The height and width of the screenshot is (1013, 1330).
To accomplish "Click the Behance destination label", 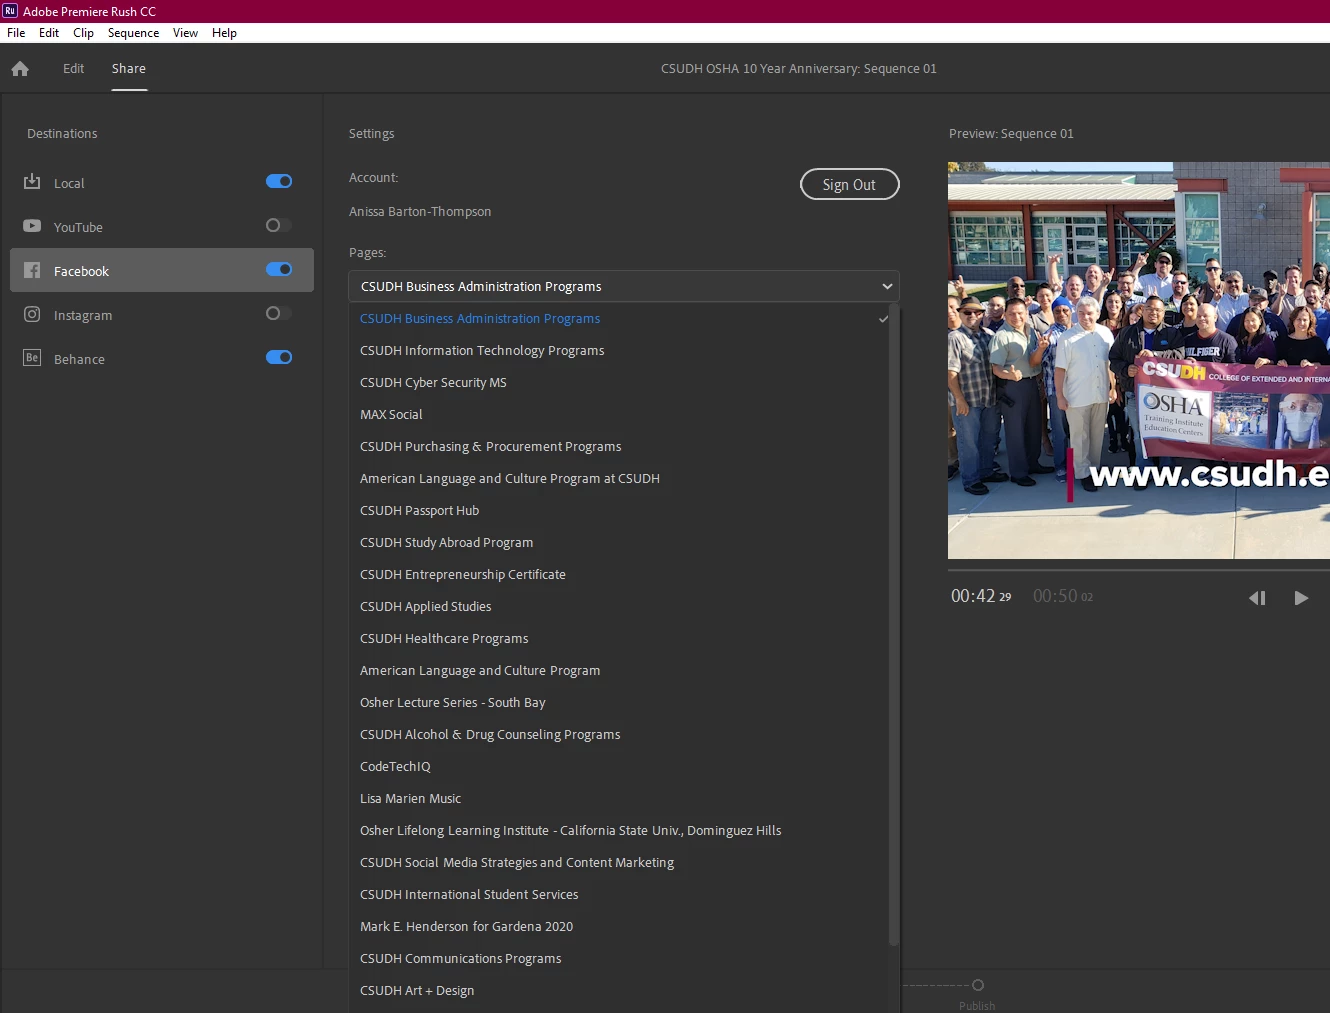I will tap(79, 359).
